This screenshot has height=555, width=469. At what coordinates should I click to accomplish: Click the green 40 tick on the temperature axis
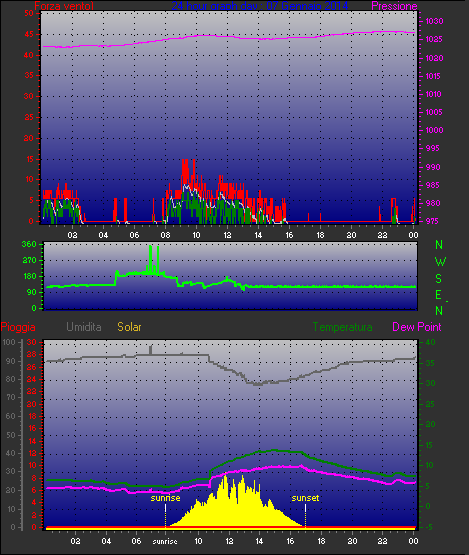[430, 342]
